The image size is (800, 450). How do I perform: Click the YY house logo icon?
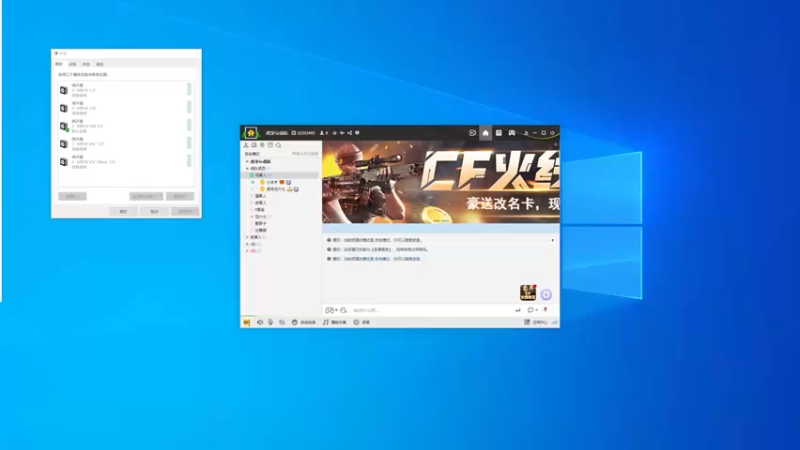click(x=251, y=133)
